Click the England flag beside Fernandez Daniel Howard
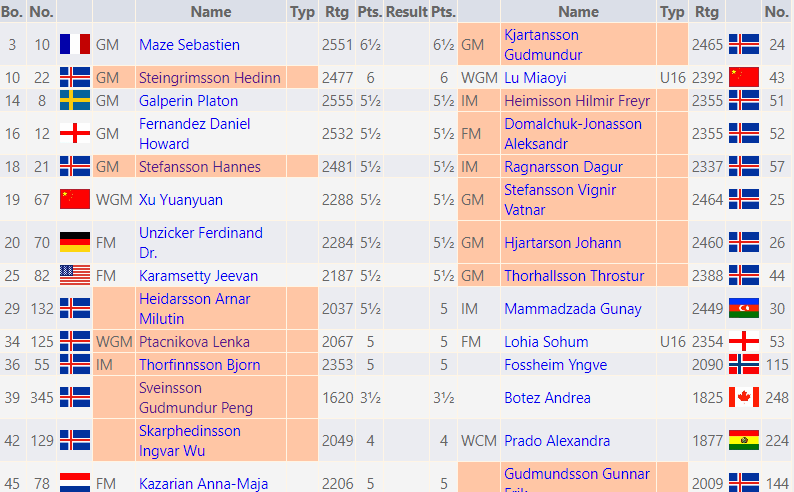Screen dimensions: 794x492 75,134
